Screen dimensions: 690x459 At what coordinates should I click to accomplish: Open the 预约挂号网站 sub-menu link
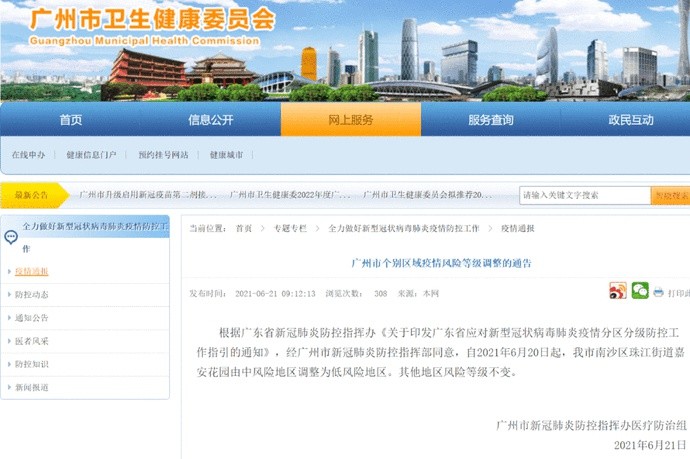tap(163, 155)
